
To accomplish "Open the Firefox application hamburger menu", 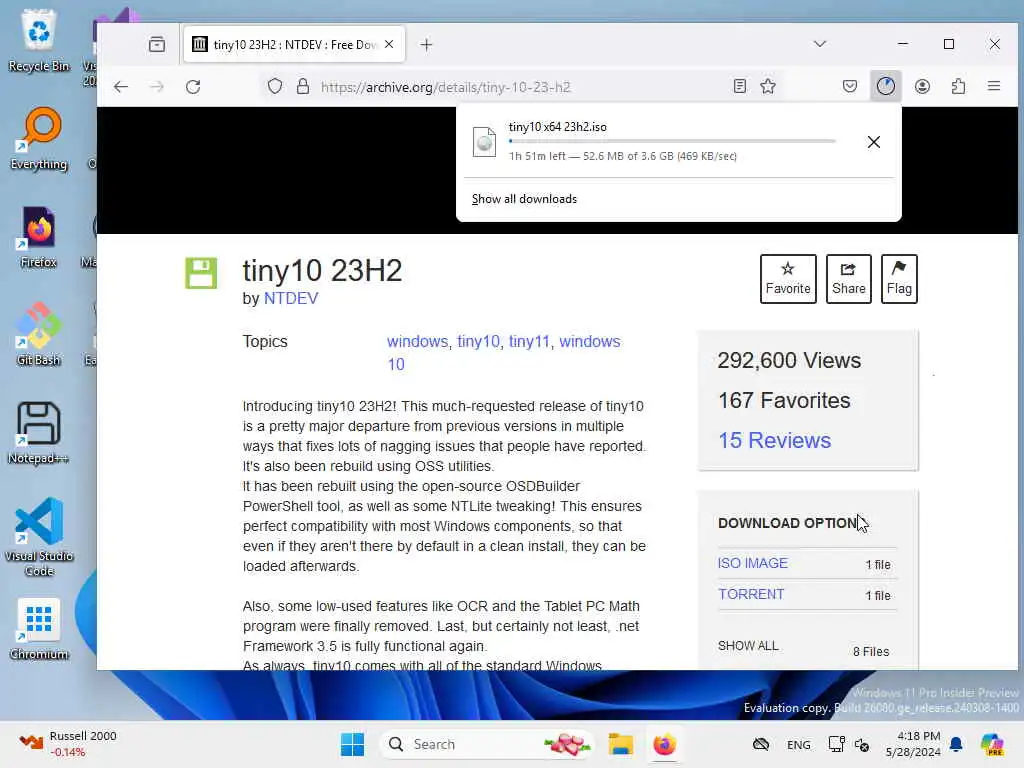I will (x=994, y=86).
